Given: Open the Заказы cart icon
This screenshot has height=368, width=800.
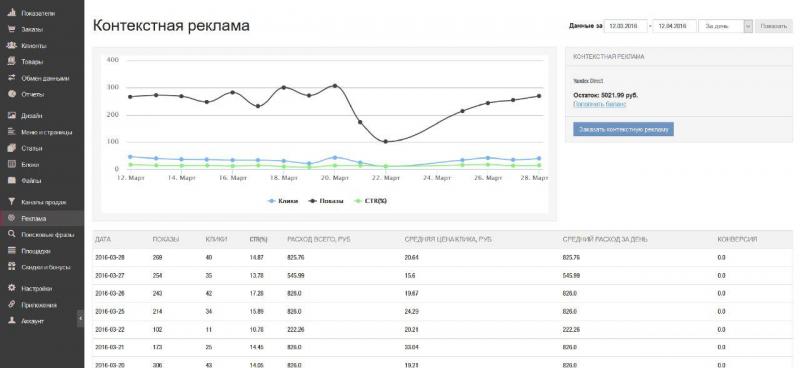Looking at the screenshot, I should [x=11, y=29].
